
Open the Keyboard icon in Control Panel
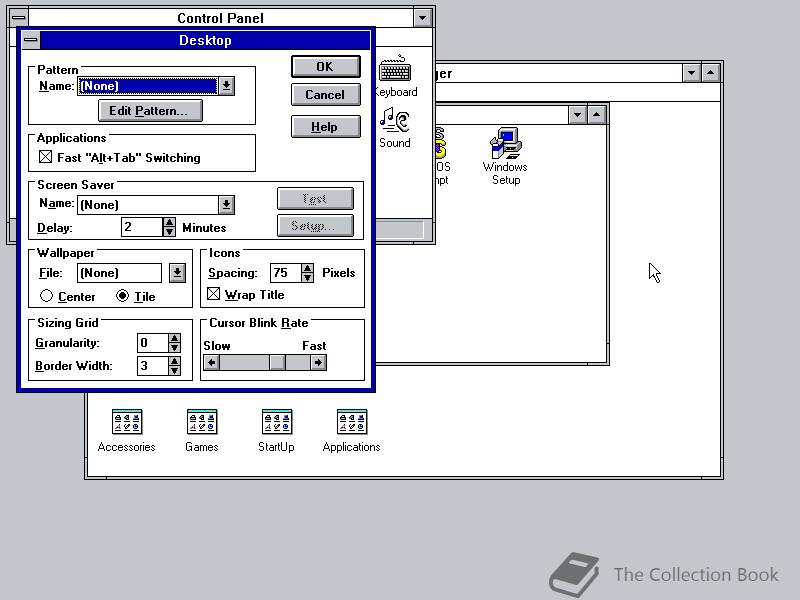click(396, 76)
